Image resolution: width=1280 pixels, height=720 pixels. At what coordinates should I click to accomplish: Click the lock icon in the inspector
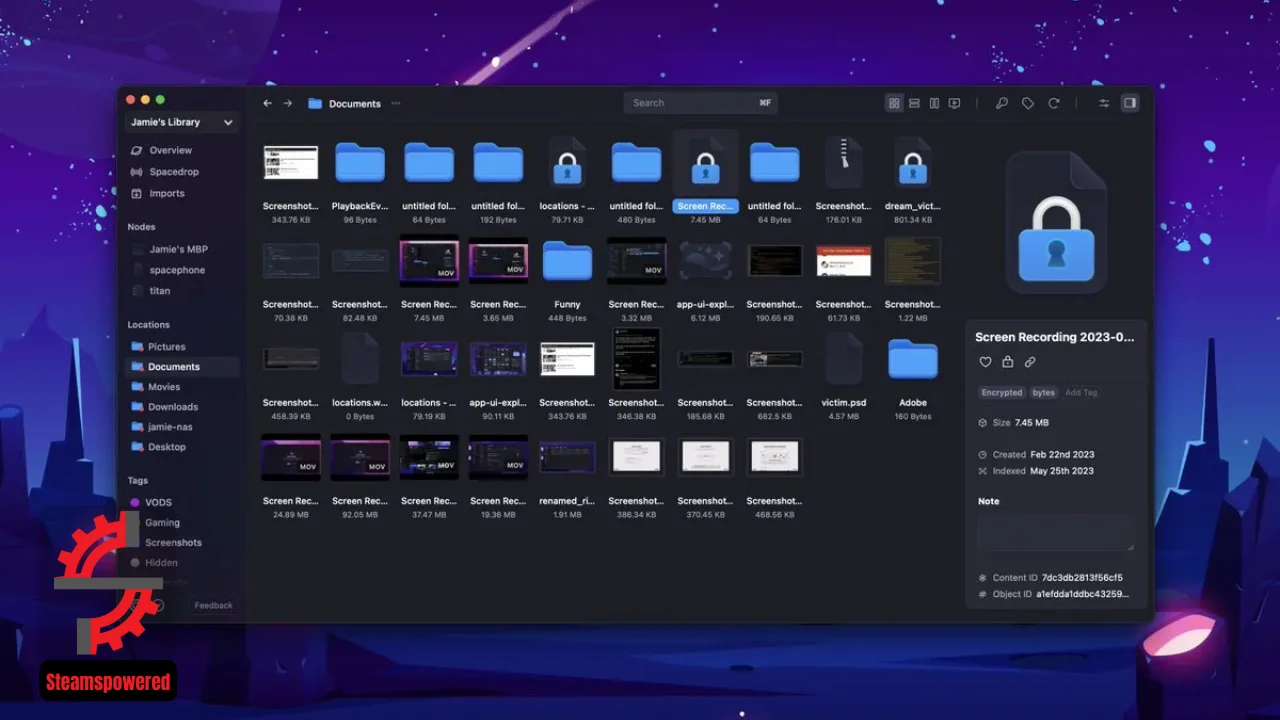pyautogui.click(x=1008, y=362)
